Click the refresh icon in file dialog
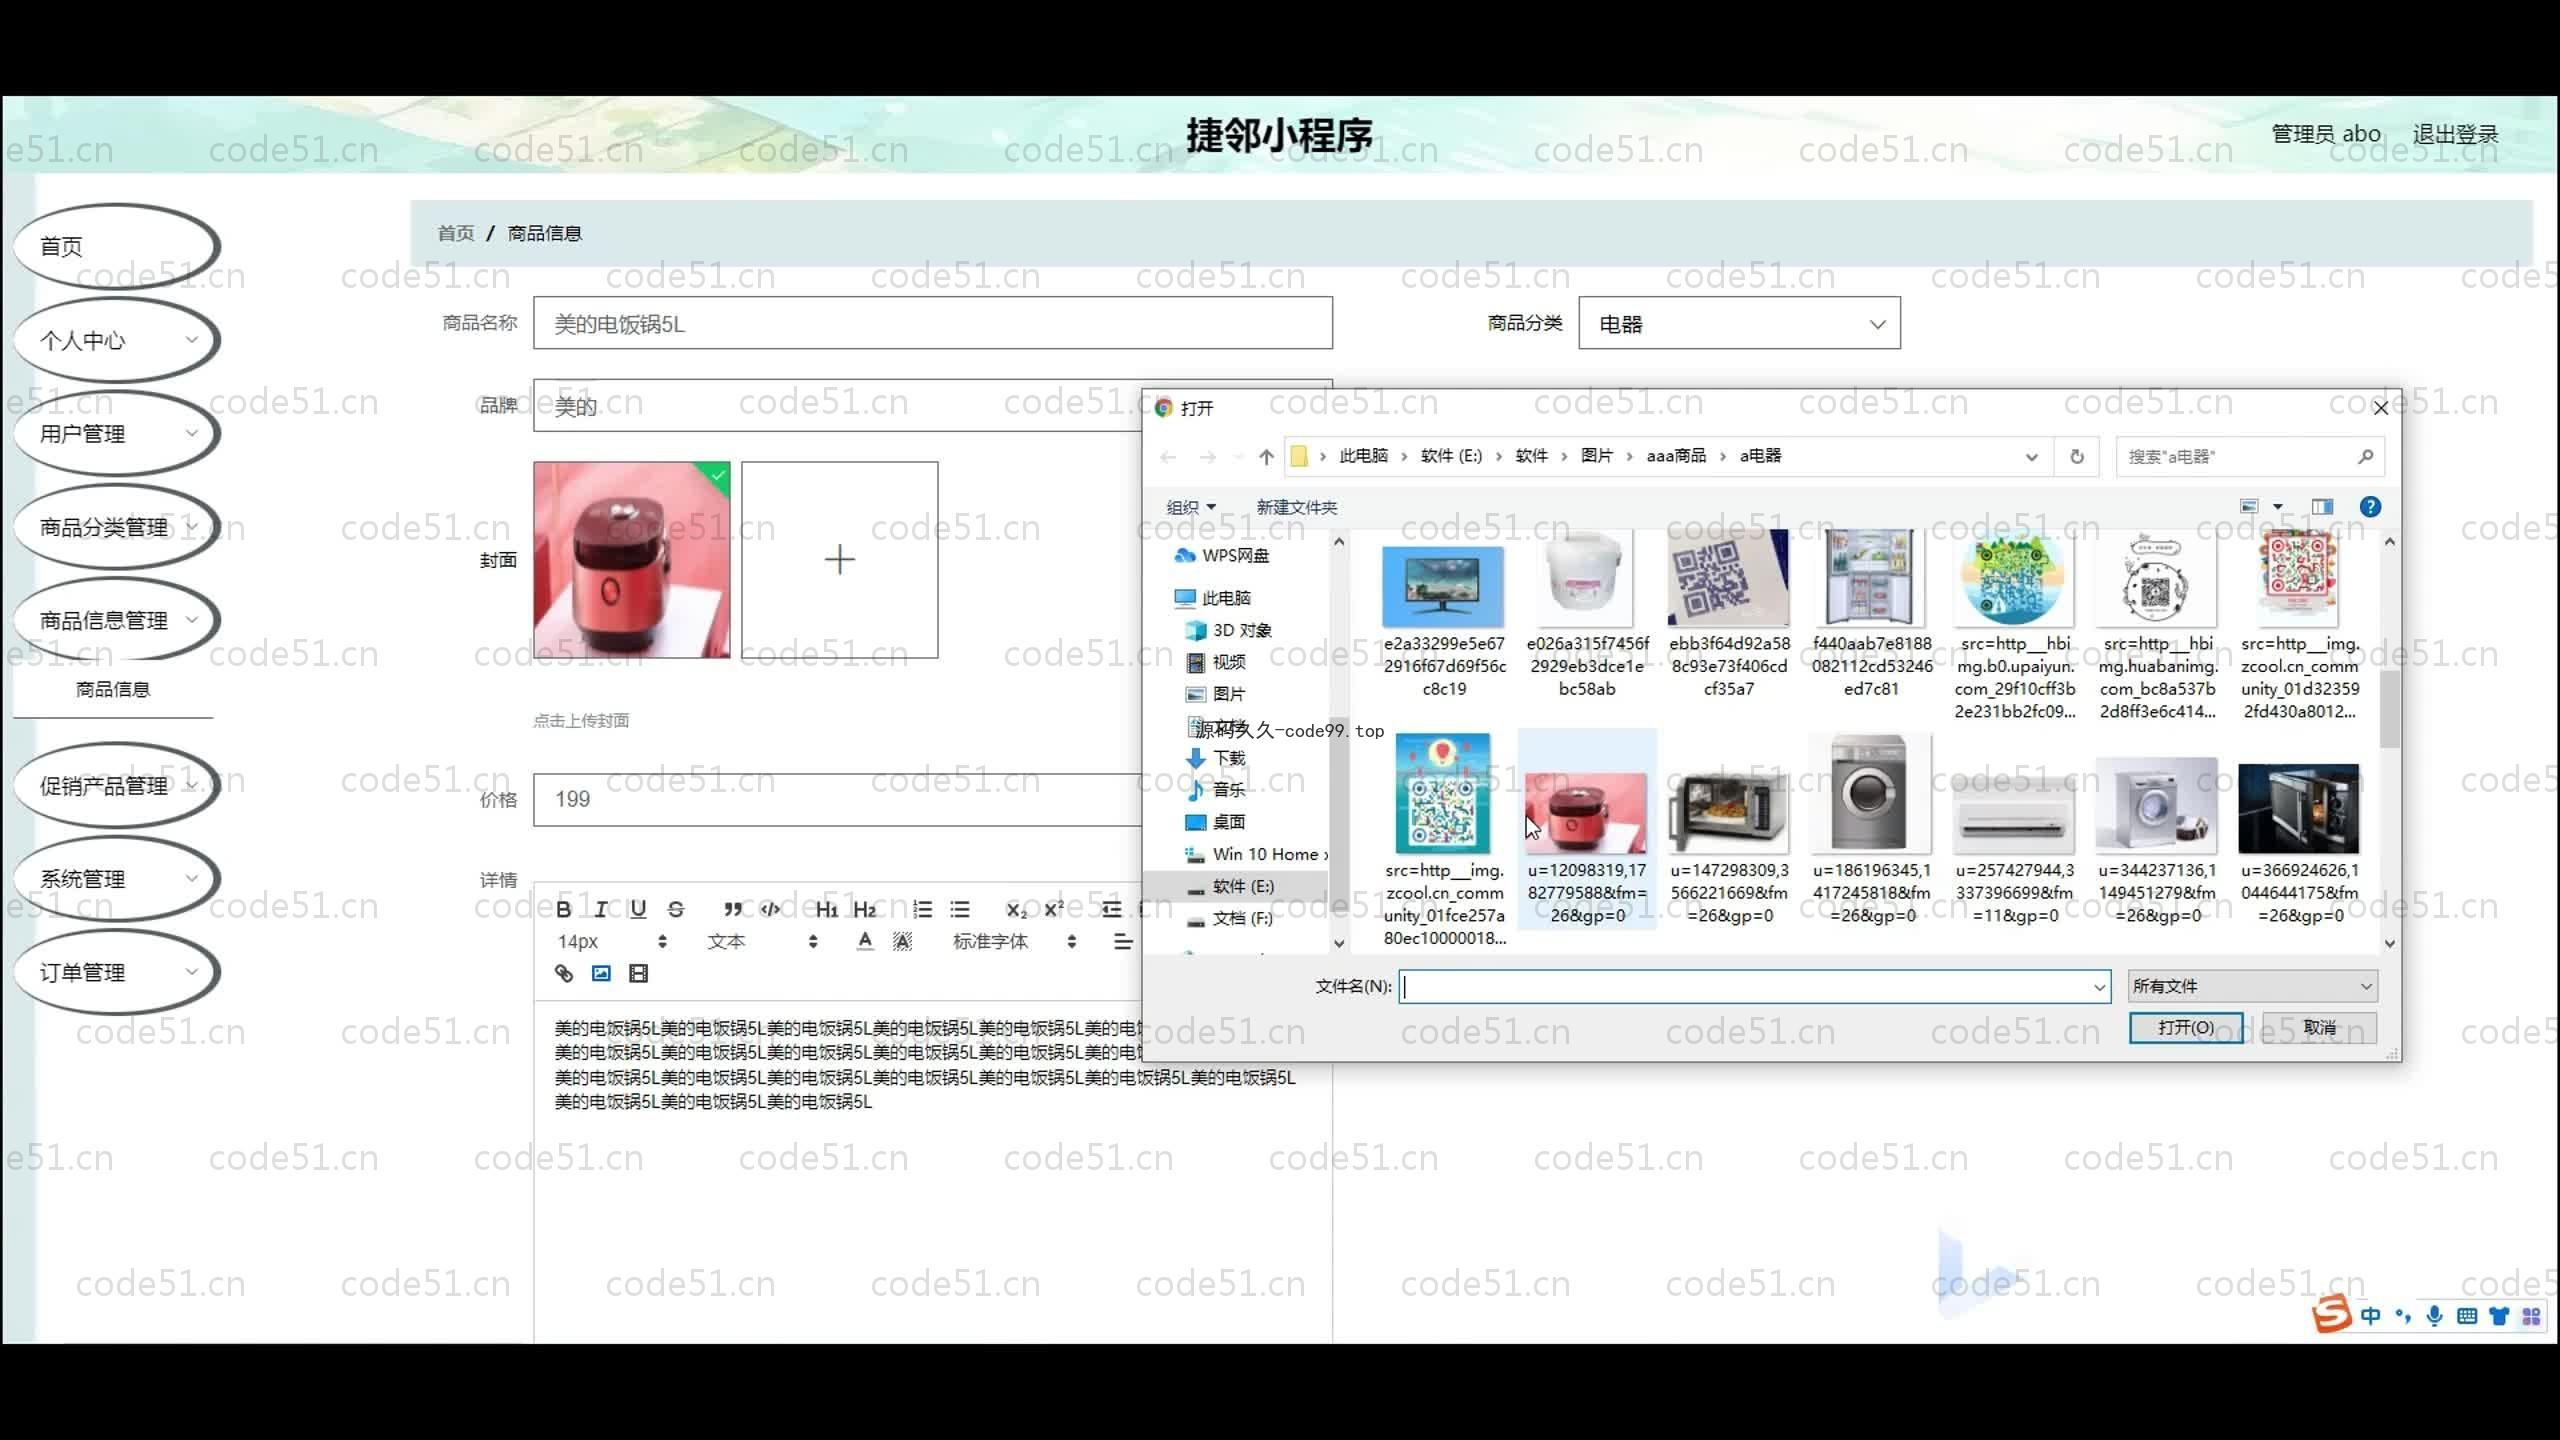The height and width of the screenshot is (1440, 2560). (x=2077, y=456)
